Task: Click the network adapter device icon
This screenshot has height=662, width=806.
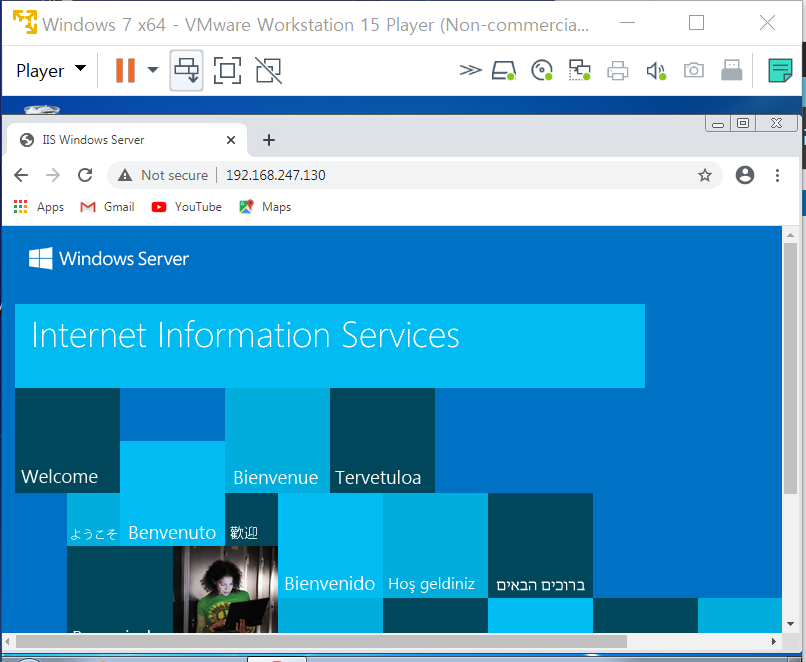Action: coord(579,70)
